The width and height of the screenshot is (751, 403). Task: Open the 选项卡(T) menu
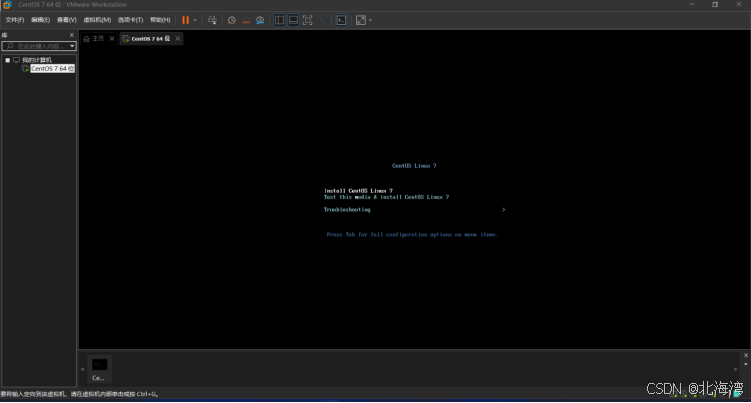[x=130, y=20]
